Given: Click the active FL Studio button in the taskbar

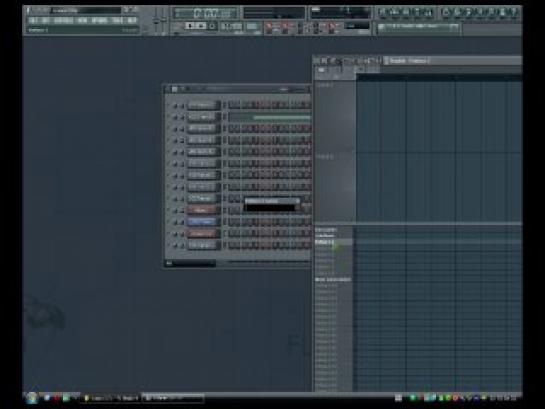Looking at the screenshot, I should tap(173, 398).
